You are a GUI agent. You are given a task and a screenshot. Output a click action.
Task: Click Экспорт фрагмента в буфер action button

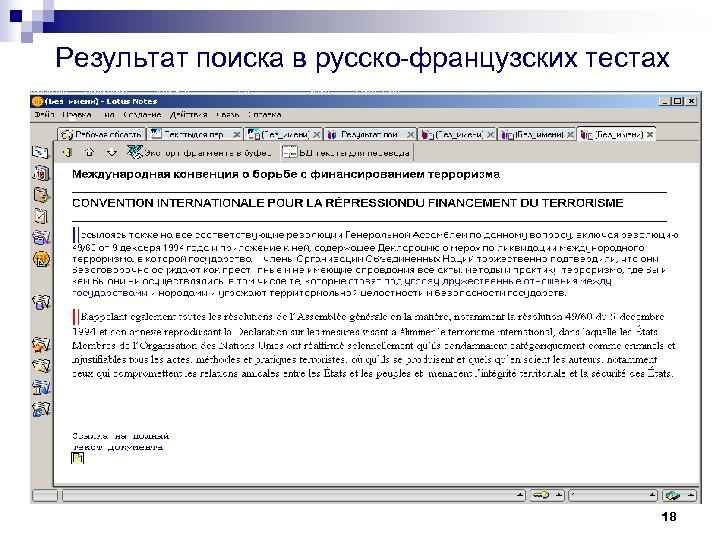coord(200,152)
